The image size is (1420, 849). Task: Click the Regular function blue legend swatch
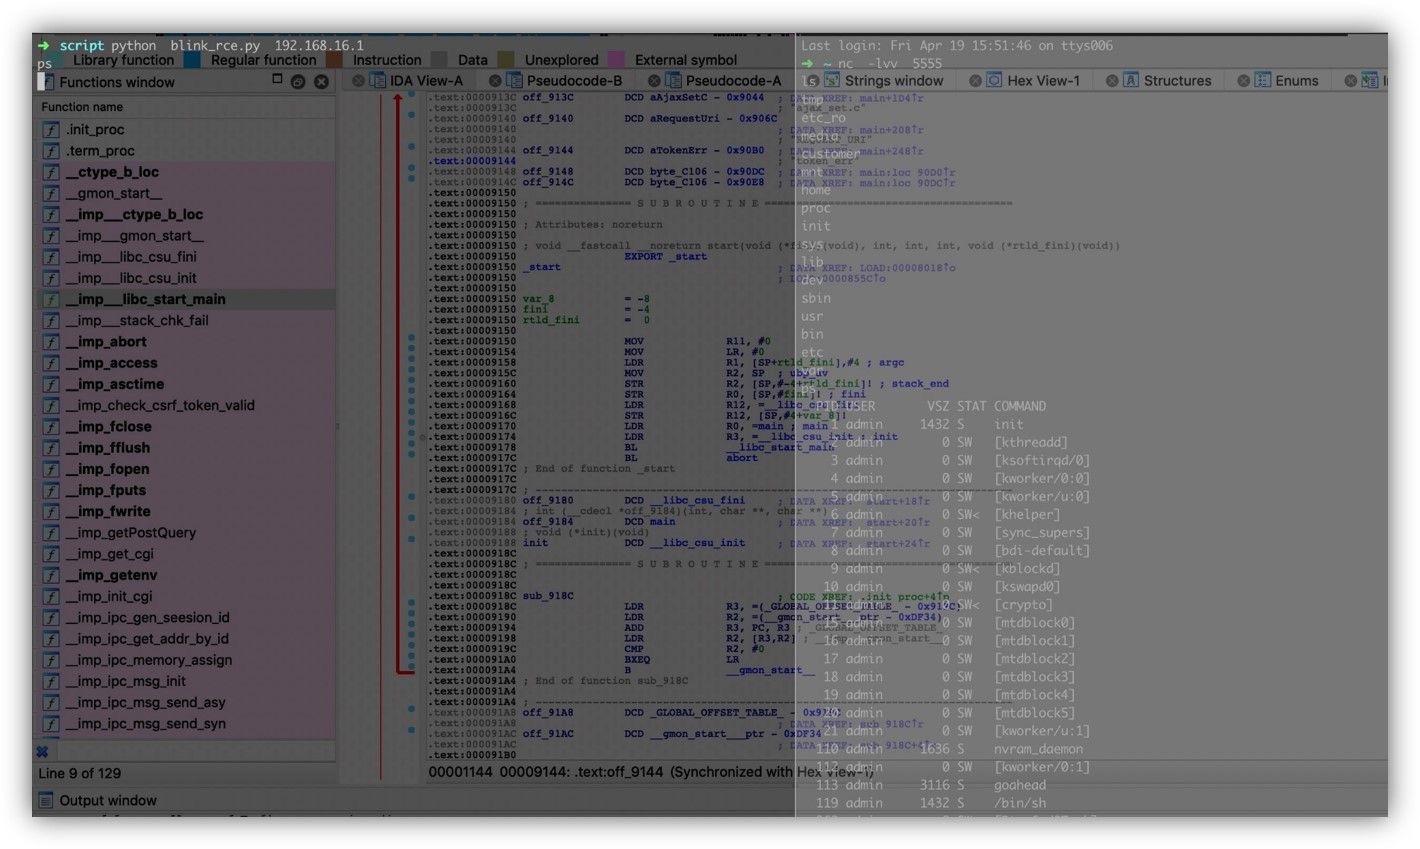192,60
